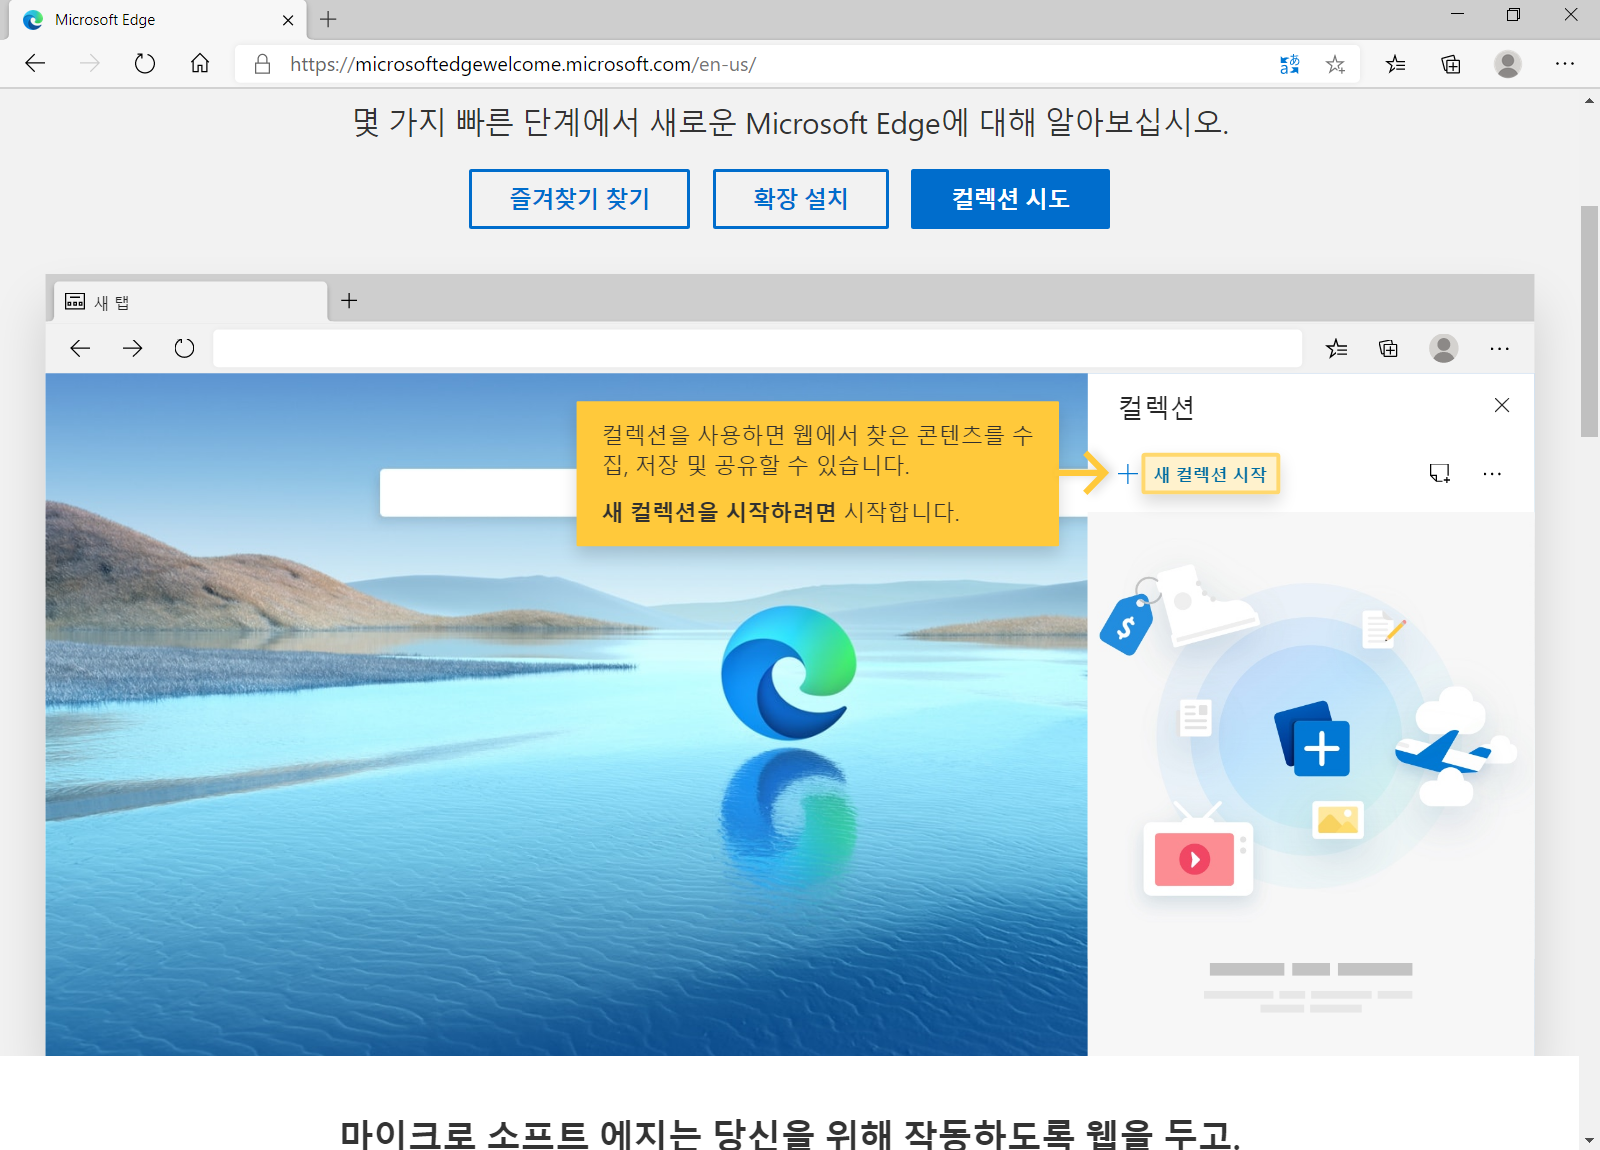Open 컬렉션 panel more options ellipsis

coord(1492,473)
